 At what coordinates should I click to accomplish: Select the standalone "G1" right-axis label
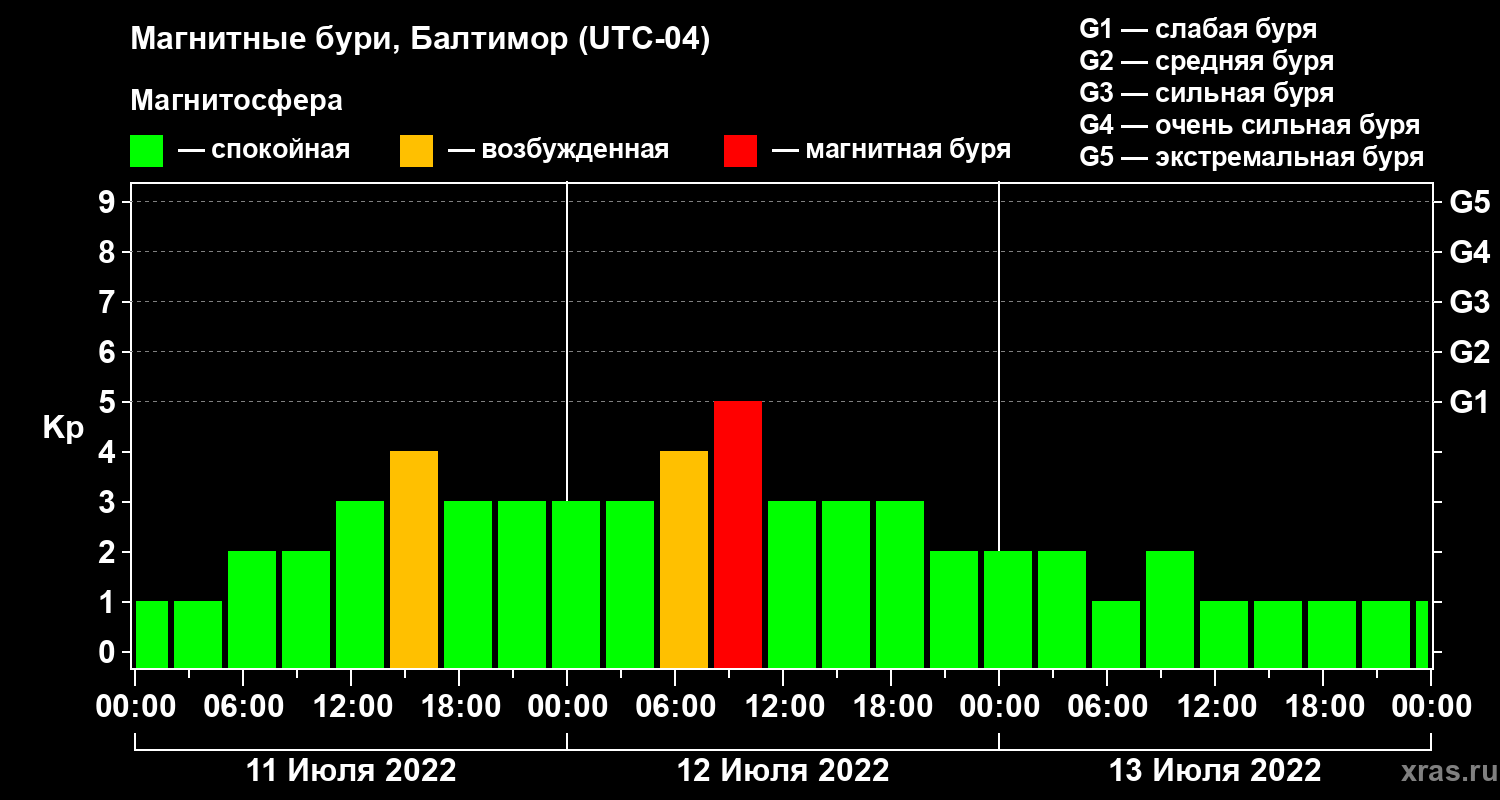(1470, 402)
